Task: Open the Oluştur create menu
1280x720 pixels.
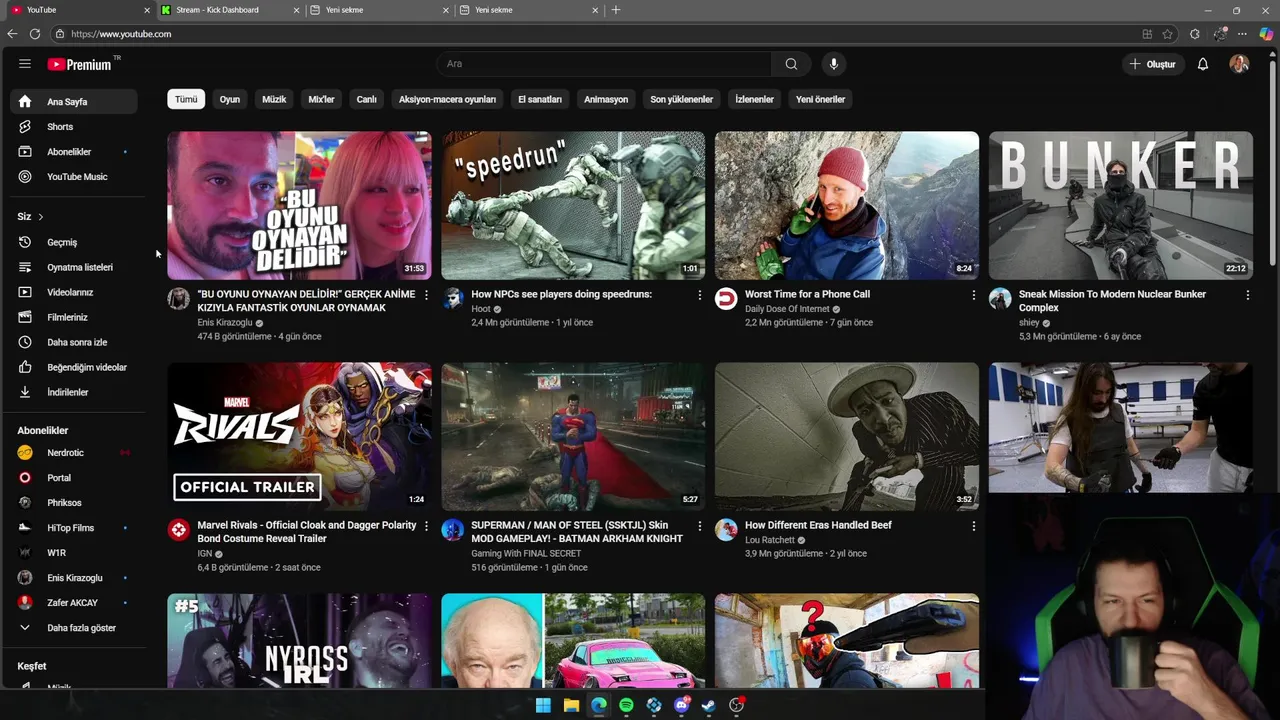Action: click(1153, 64)
